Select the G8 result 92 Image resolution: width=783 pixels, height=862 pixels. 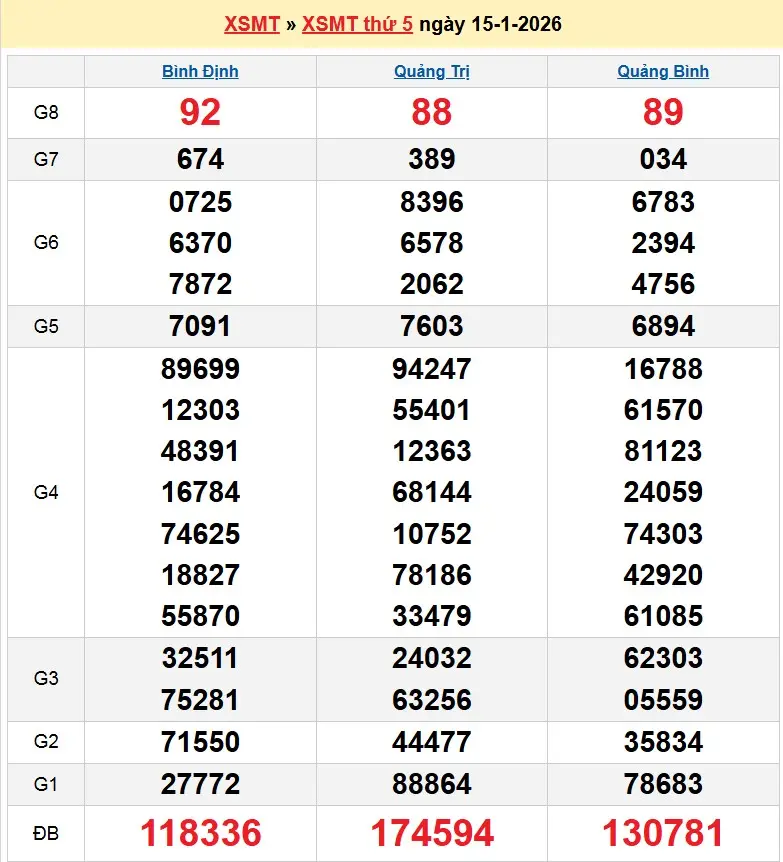[x=200, y=112]
